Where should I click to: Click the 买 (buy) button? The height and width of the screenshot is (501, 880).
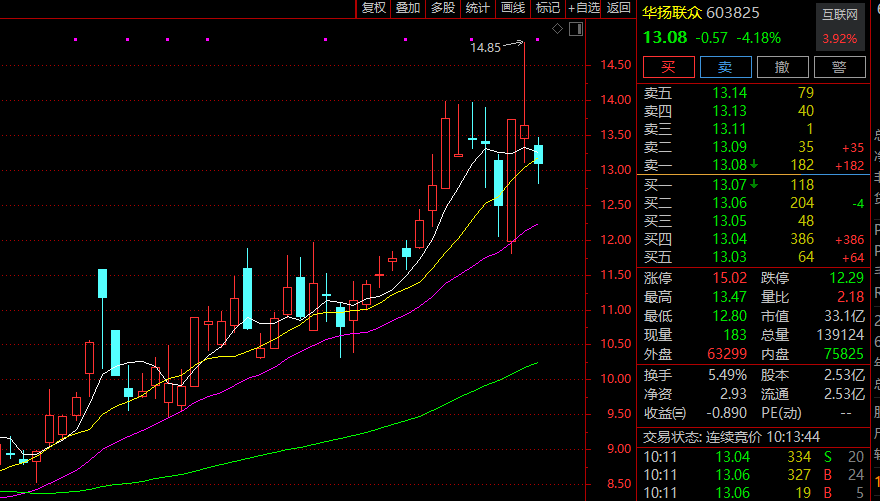[x=667, y=67]
